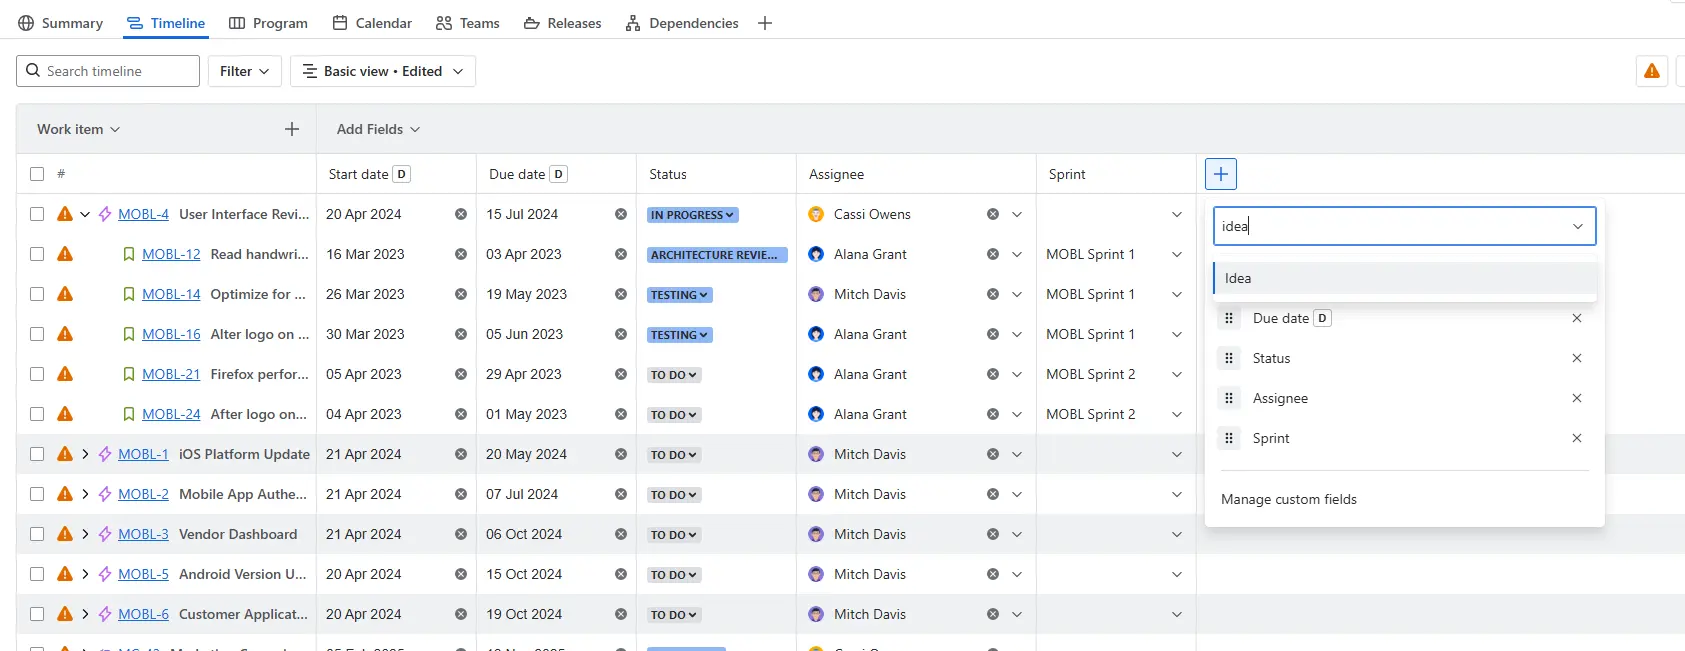Screen dimensions: 1685x651
Task: Check the box for the MOBL-21 row
Action: pyautogui.click(x=37, y=374)
